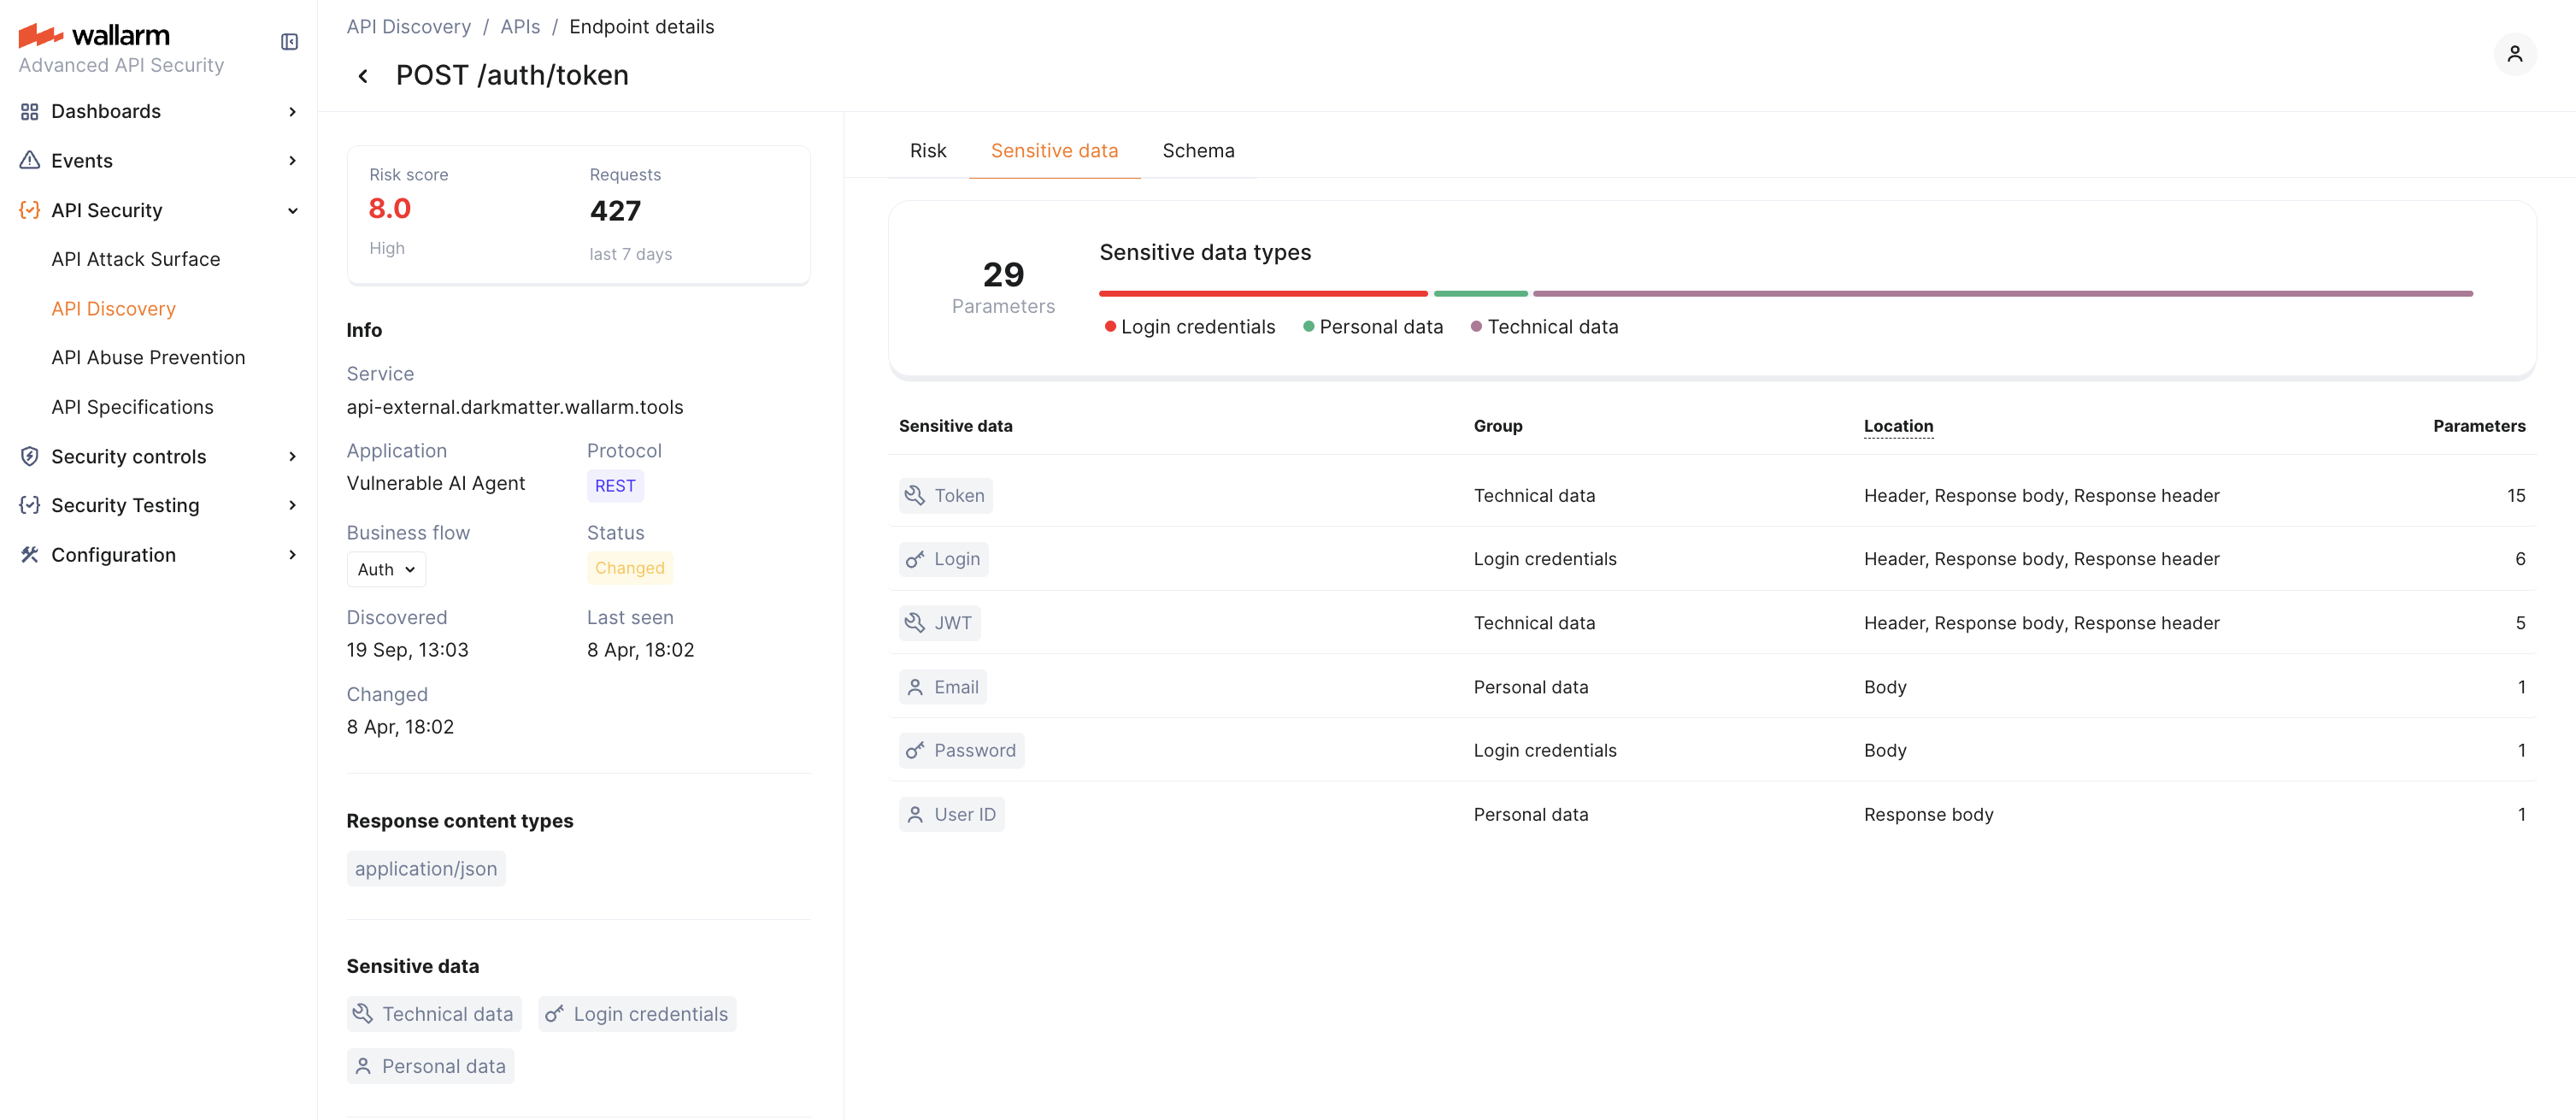Switch to the Risk tab
2576x1120 pixels.
click(927, 150)
